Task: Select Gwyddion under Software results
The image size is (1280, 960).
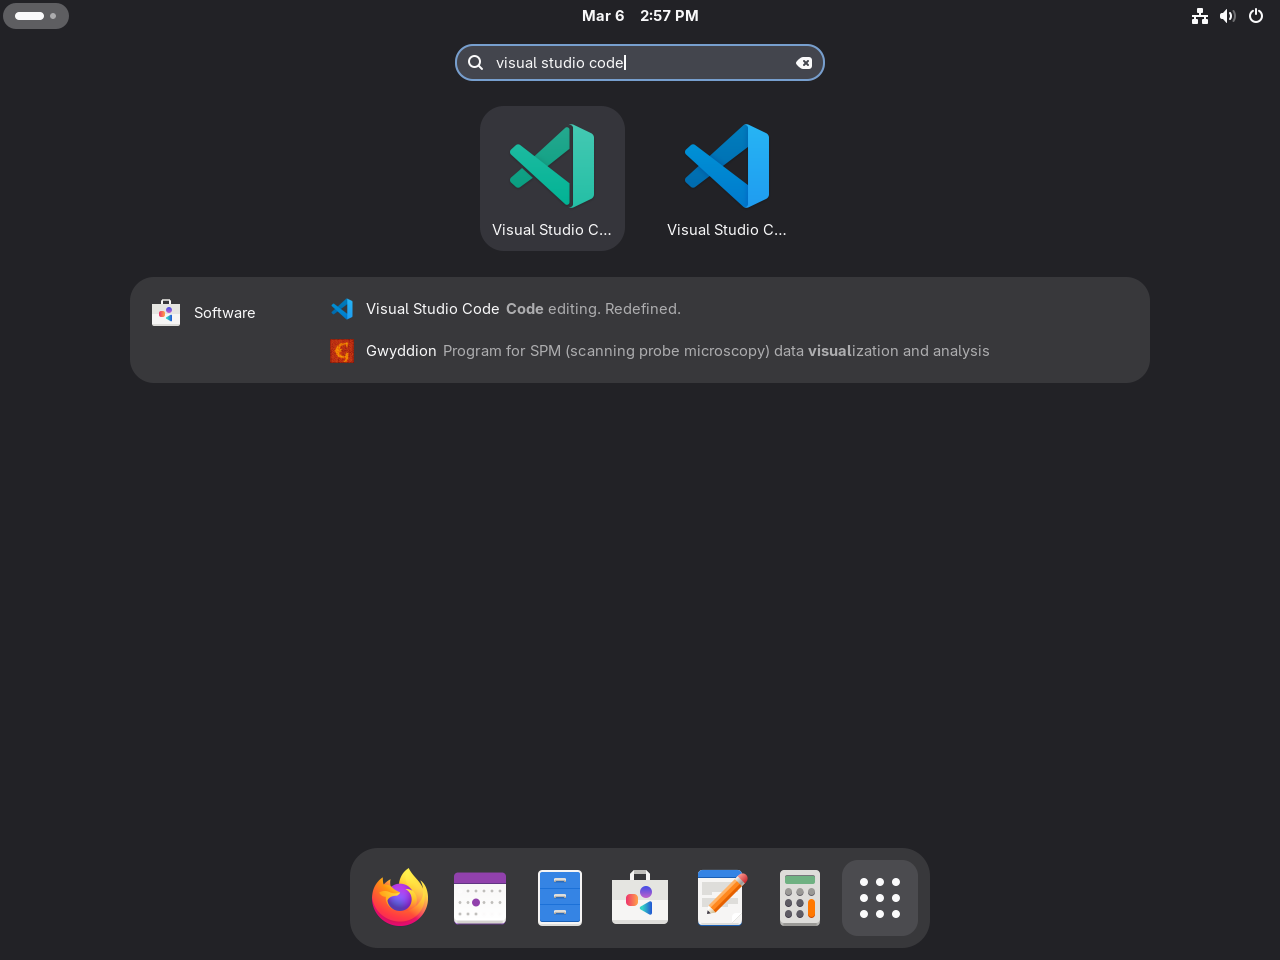Action: click(677, 351)
